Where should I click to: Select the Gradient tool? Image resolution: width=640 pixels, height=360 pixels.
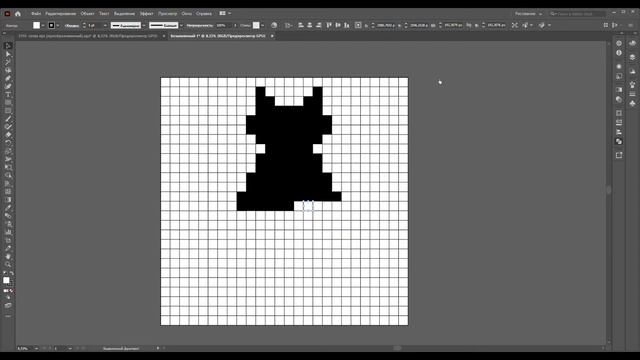point(8,200)
